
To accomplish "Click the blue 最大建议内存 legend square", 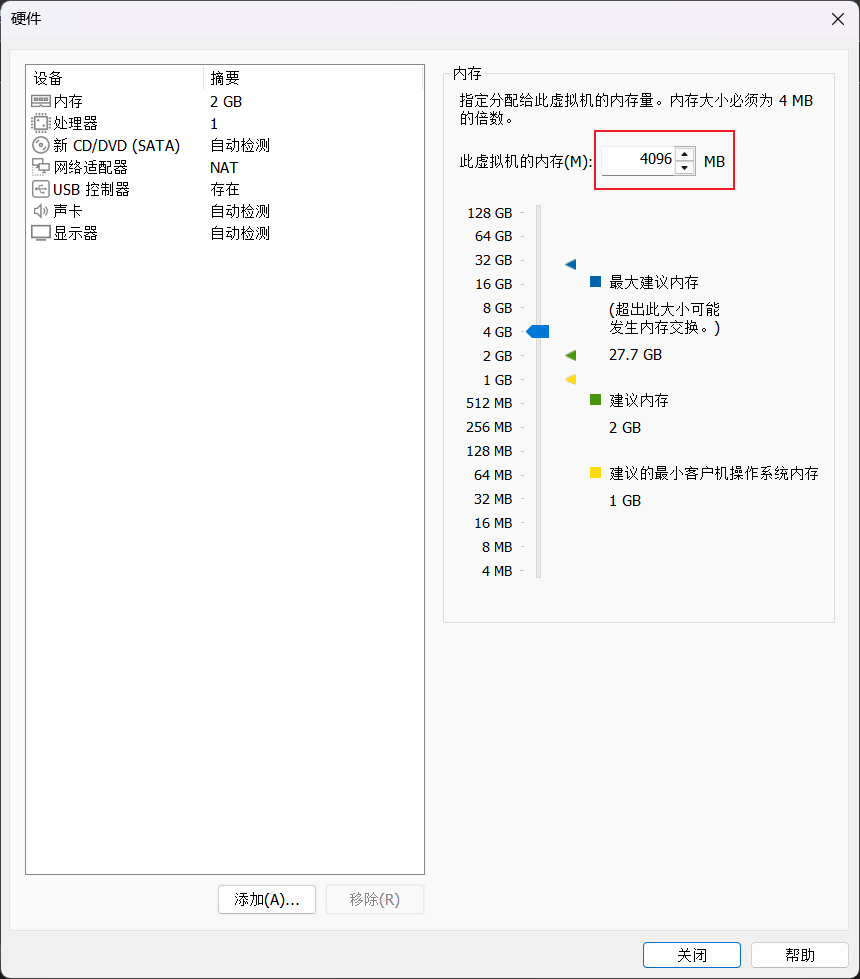I will (x=596, y=282).
